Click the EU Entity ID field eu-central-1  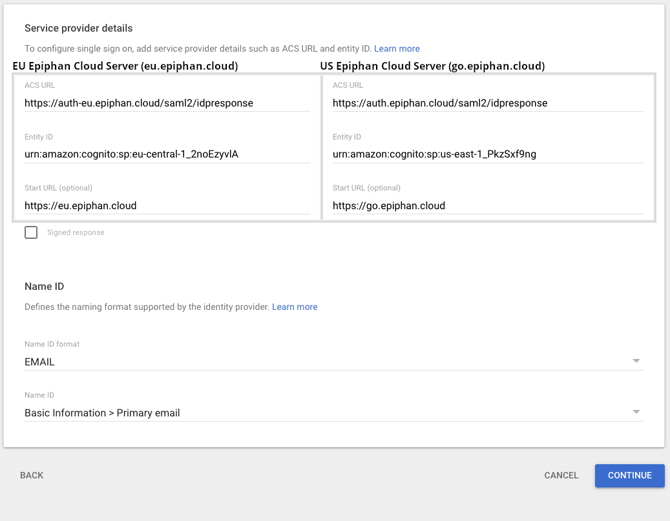167,154
